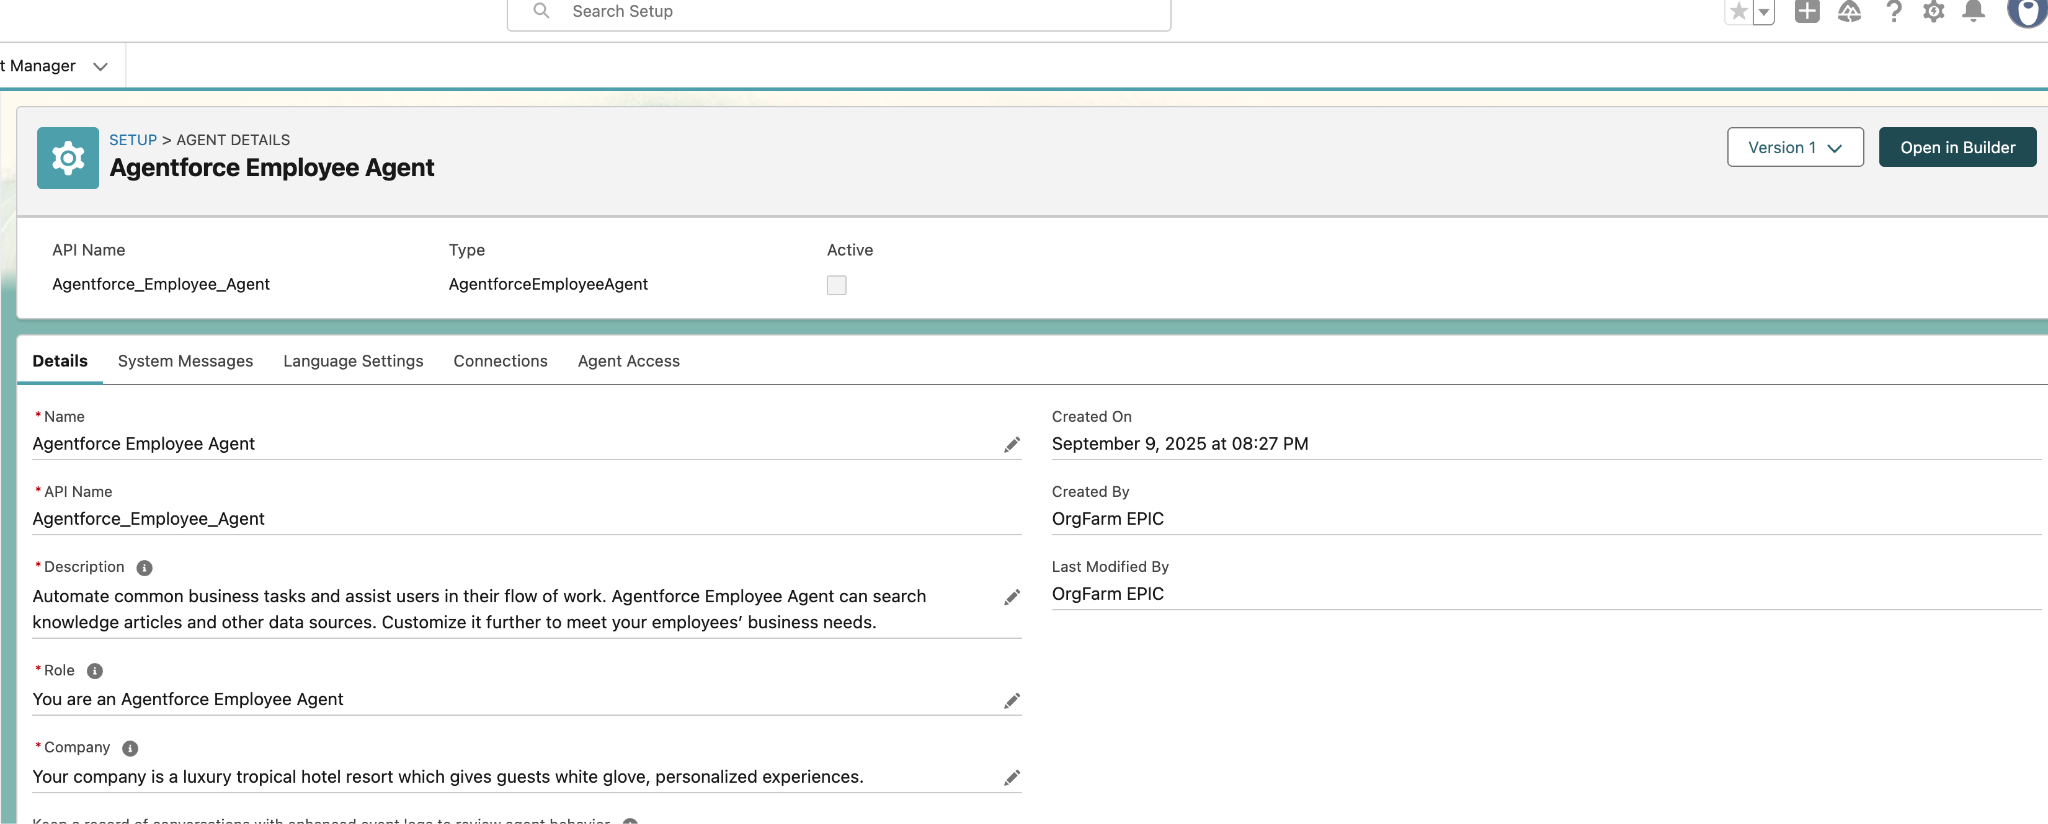
Task: Follow the SETUP breadcrumb link
Action: 133,140
